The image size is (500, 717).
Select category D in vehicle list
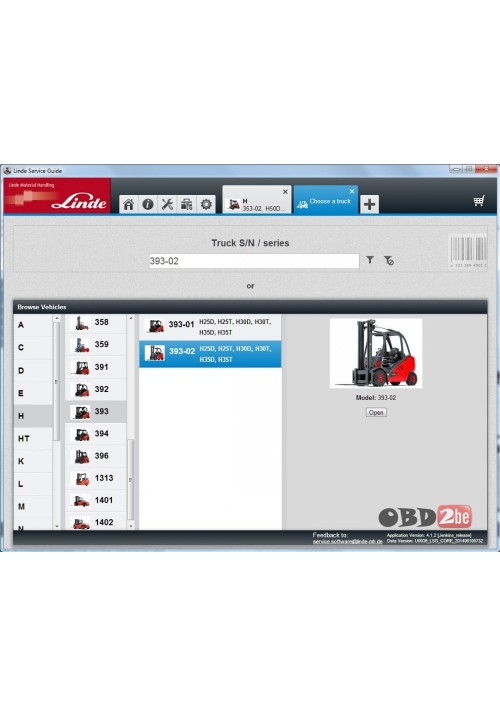tap(33, 370)
